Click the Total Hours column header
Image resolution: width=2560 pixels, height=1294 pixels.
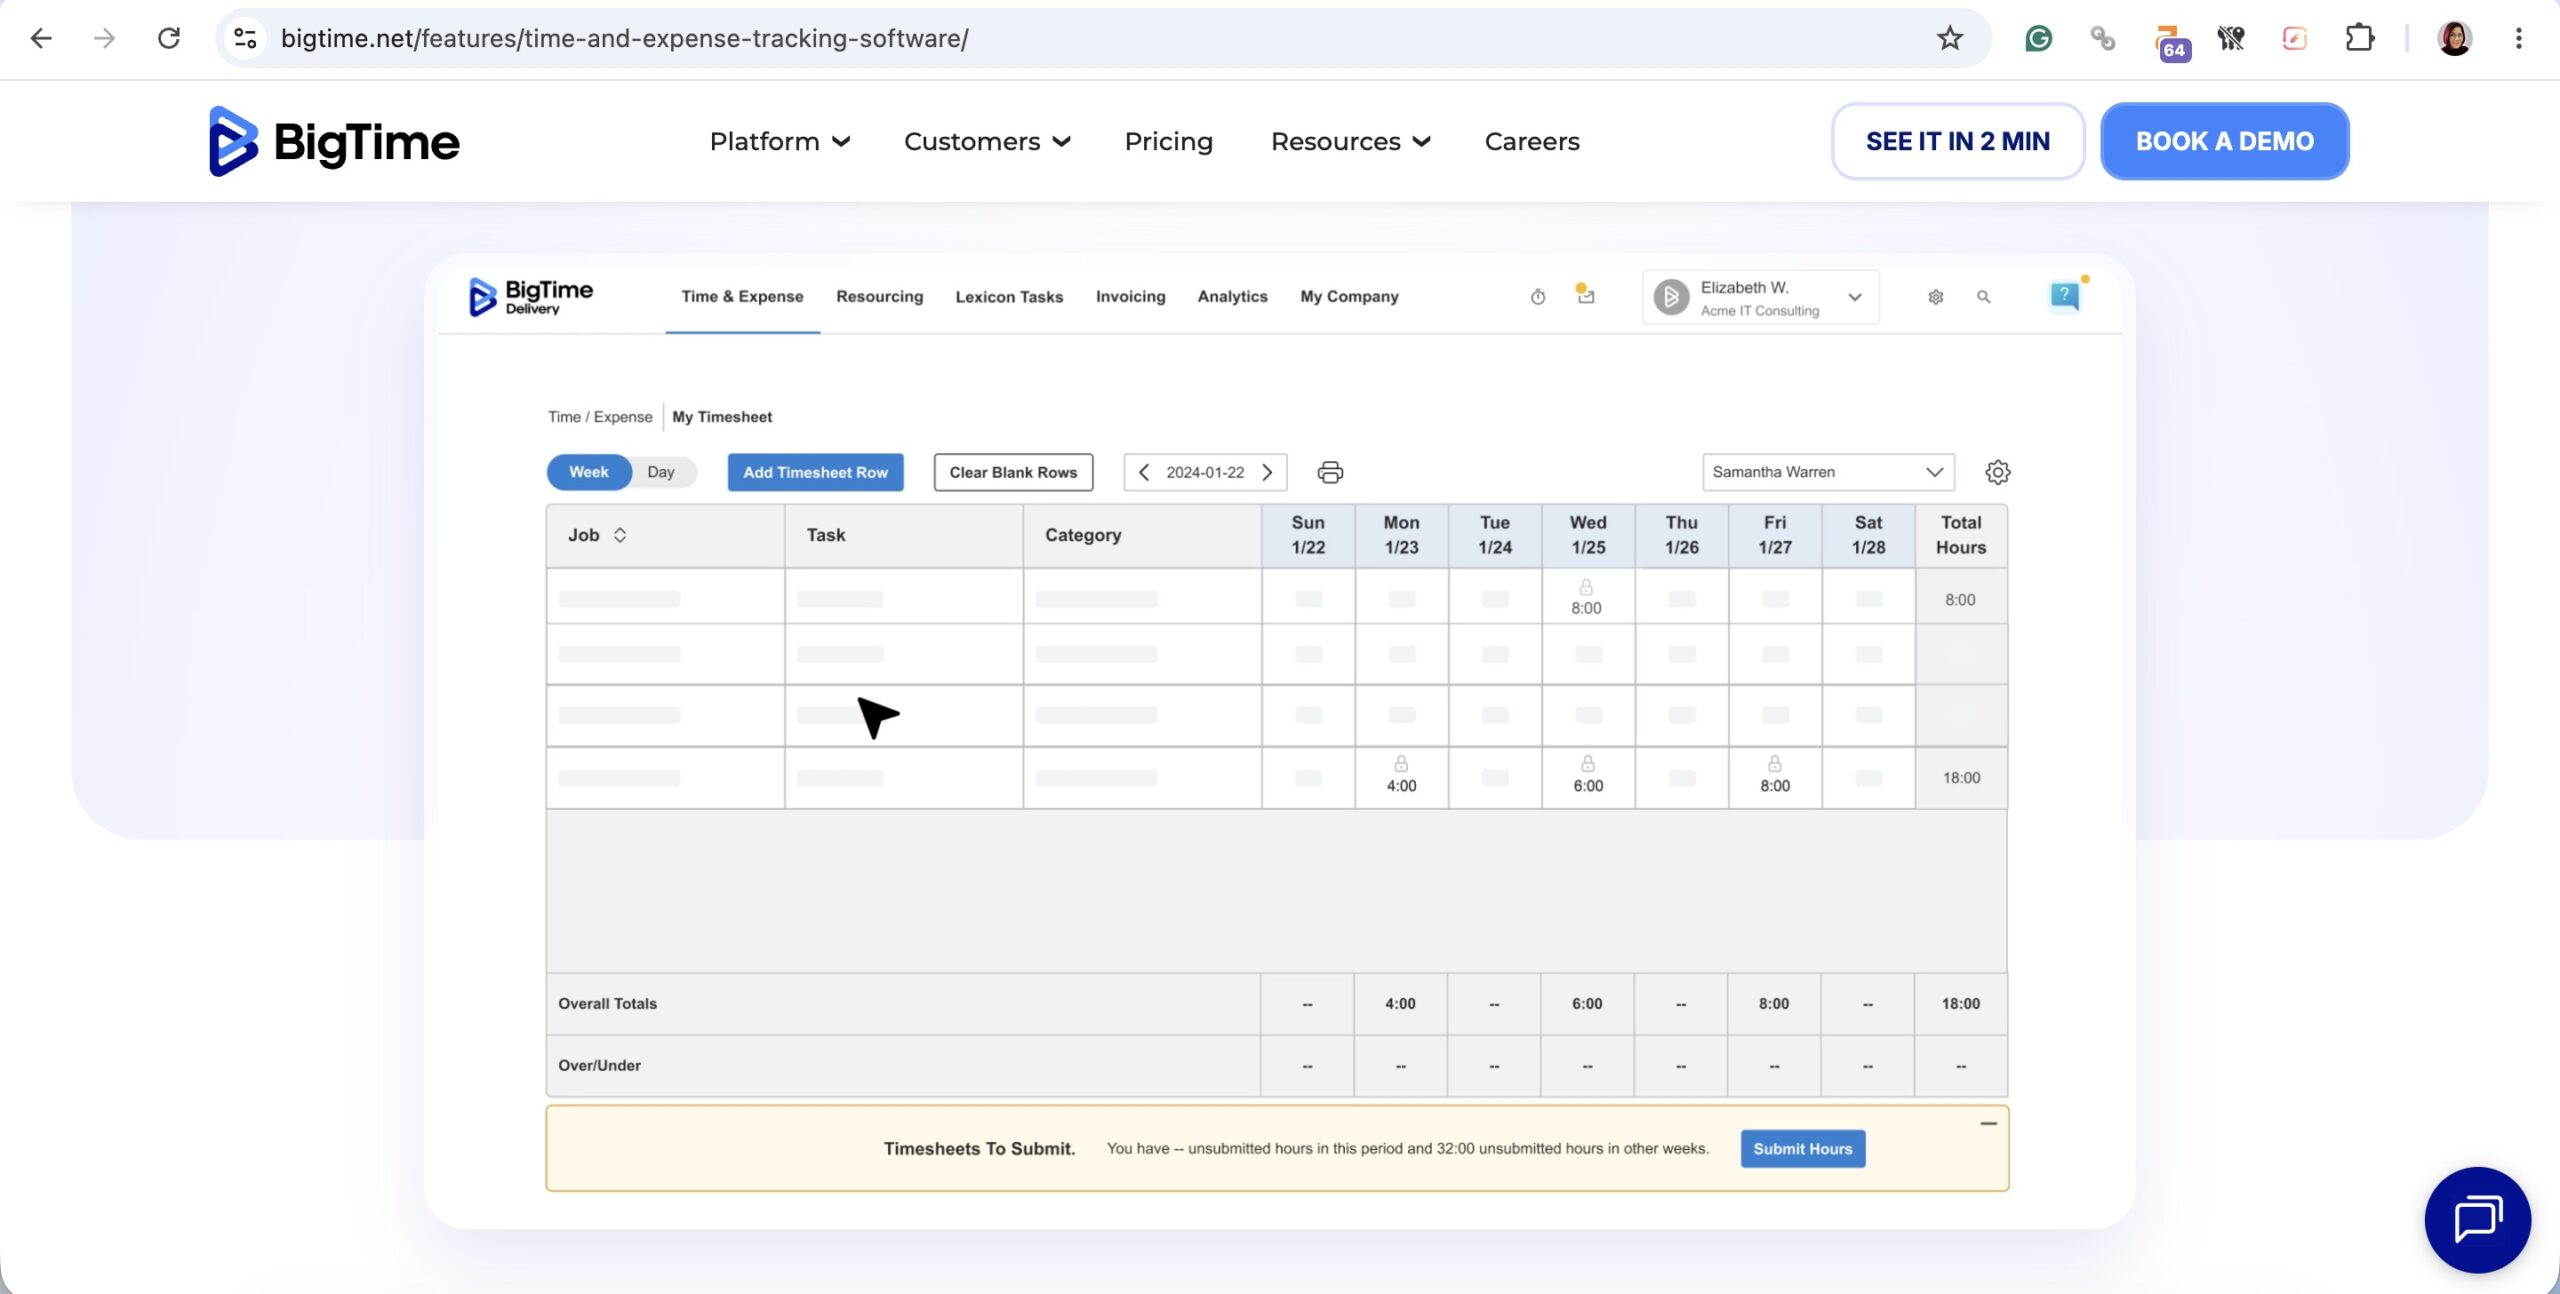pyautogui.click(x=1961, y=535)
